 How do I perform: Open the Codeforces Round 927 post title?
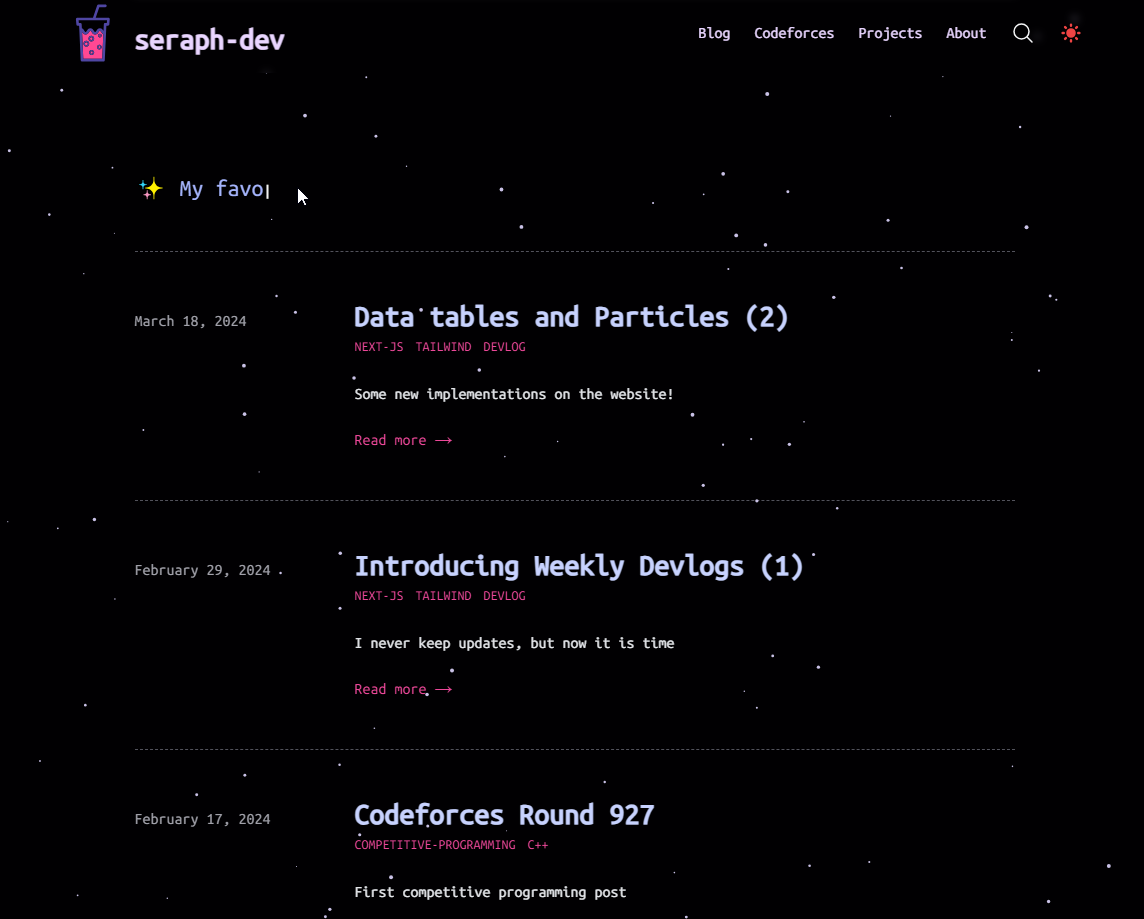504,815
